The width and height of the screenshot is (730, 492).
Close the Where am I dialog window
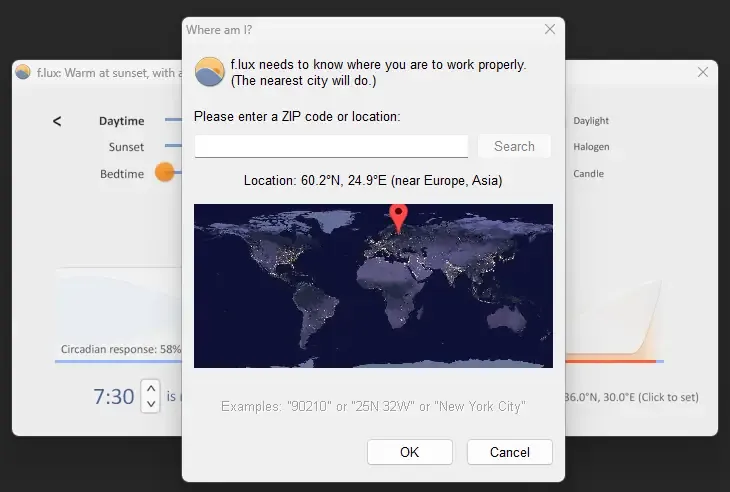550,29
